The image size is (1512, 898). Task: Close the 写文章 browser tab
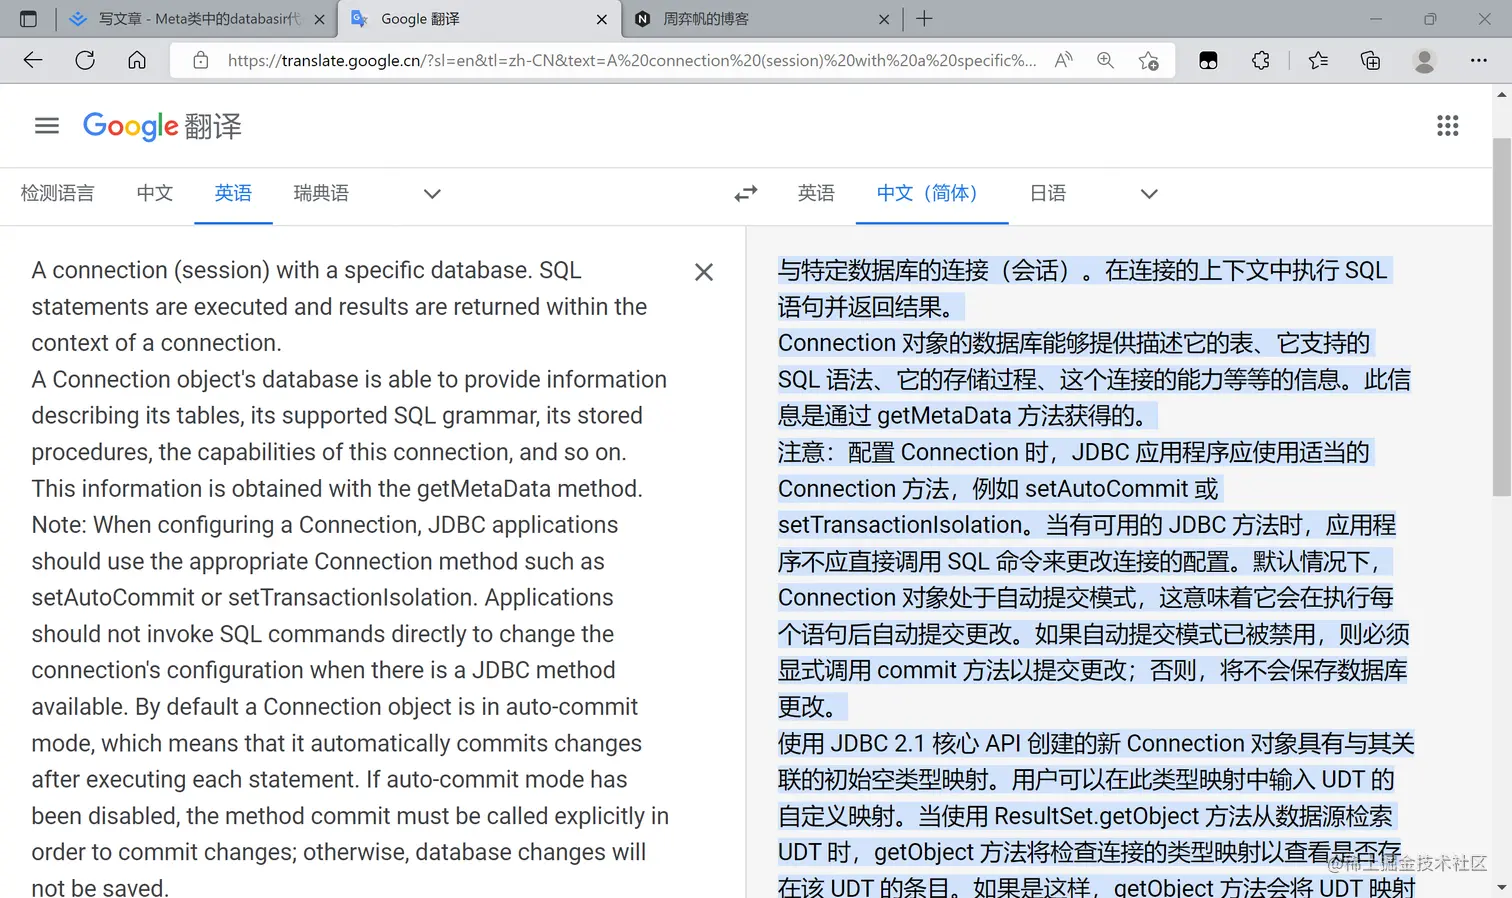(319, 19)
